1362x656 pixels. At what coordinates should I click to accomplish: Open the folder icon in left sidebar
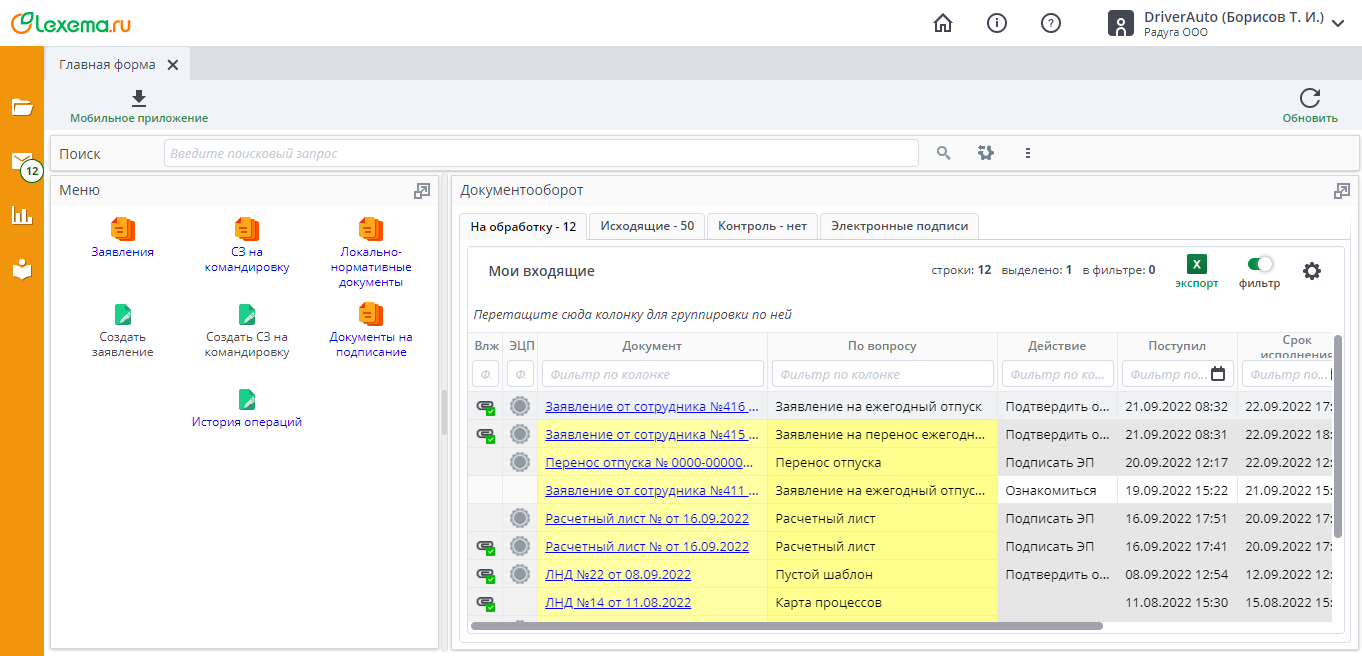tap(22, 107)
